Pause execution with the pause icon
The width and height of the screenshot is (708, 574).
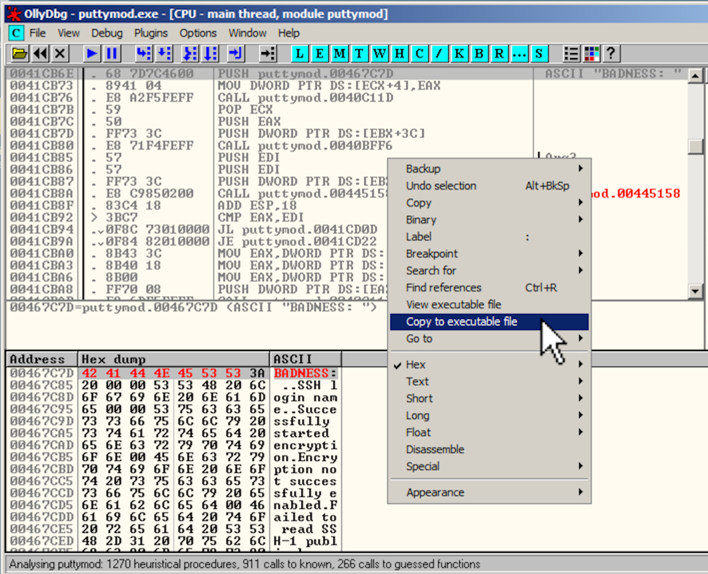pos(112,53)
